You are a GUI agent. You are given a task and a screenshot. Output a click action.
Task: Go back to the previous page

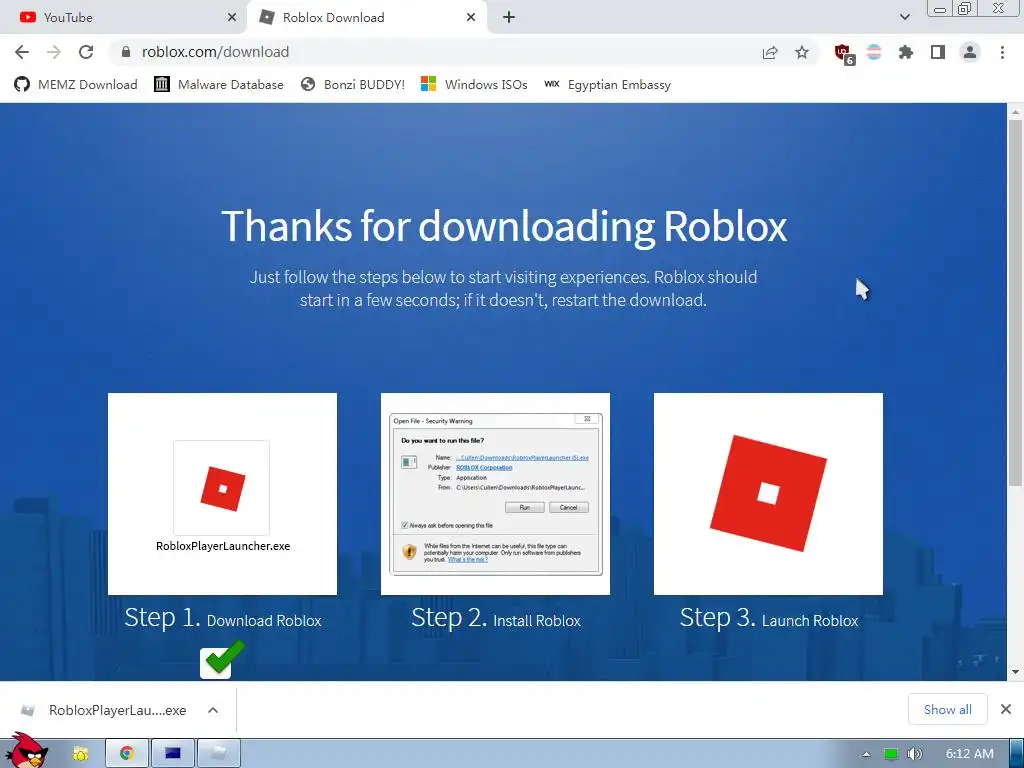(x=22, y=52)
